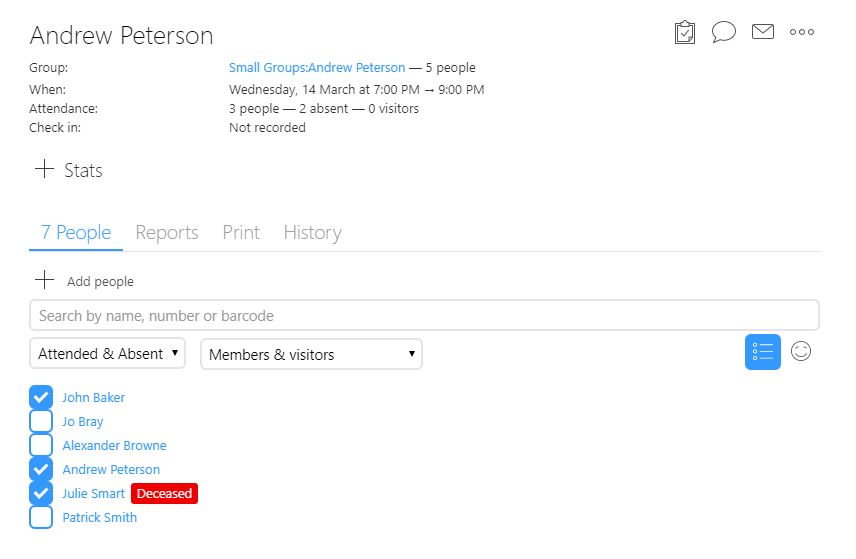The height and width of the screenshot is (559, 856).
Task: Uncheck John Baker's attendance checkbox
Action: (x=41, y=398)
